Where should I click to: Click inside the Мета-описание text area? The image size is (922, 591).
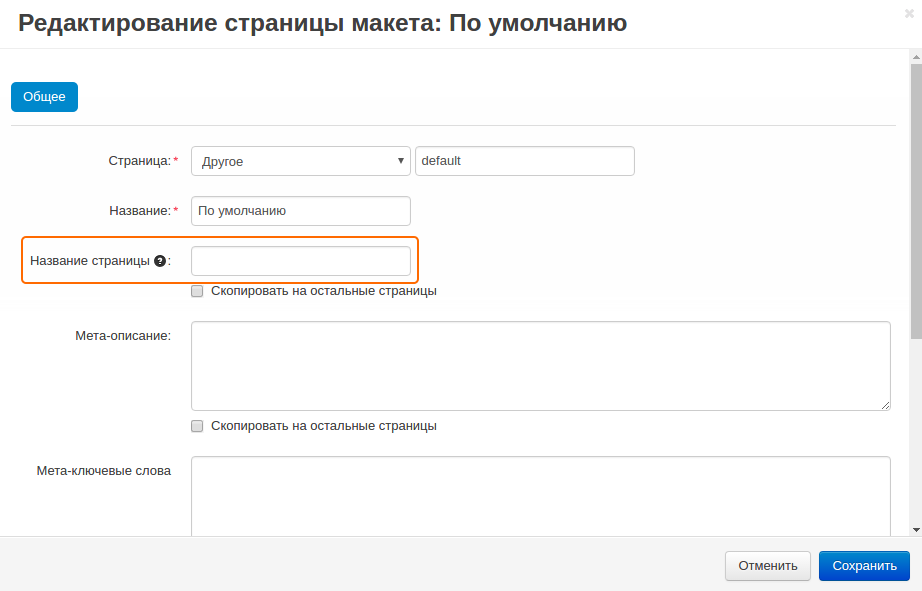pos(540,365)
